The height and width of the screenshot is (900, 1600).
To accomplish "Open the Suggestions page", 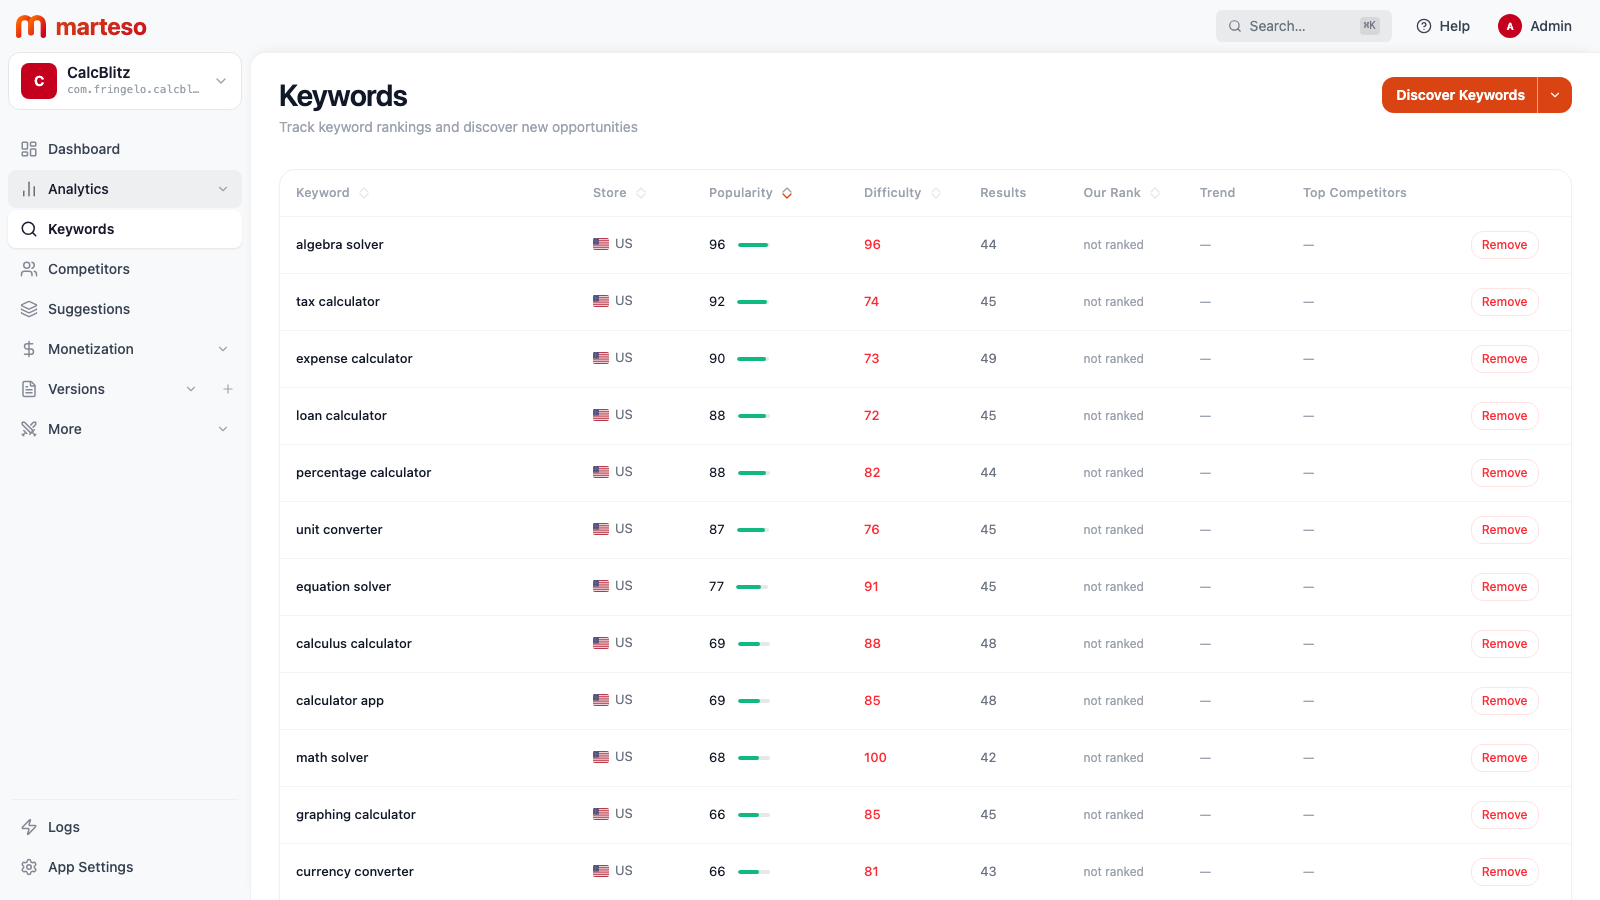I will 125,309.
